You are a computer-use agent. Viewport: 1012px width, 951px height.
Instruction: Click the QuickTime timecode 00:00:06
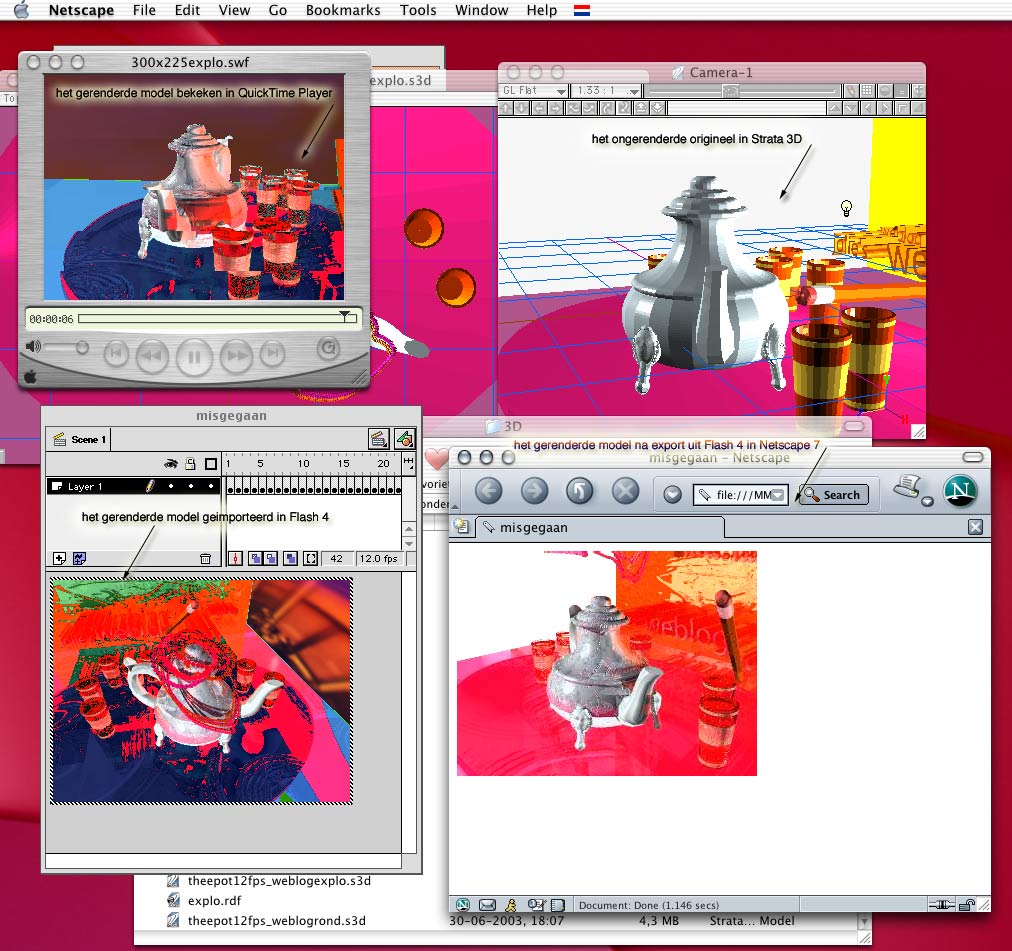click(x=52, y=319)
